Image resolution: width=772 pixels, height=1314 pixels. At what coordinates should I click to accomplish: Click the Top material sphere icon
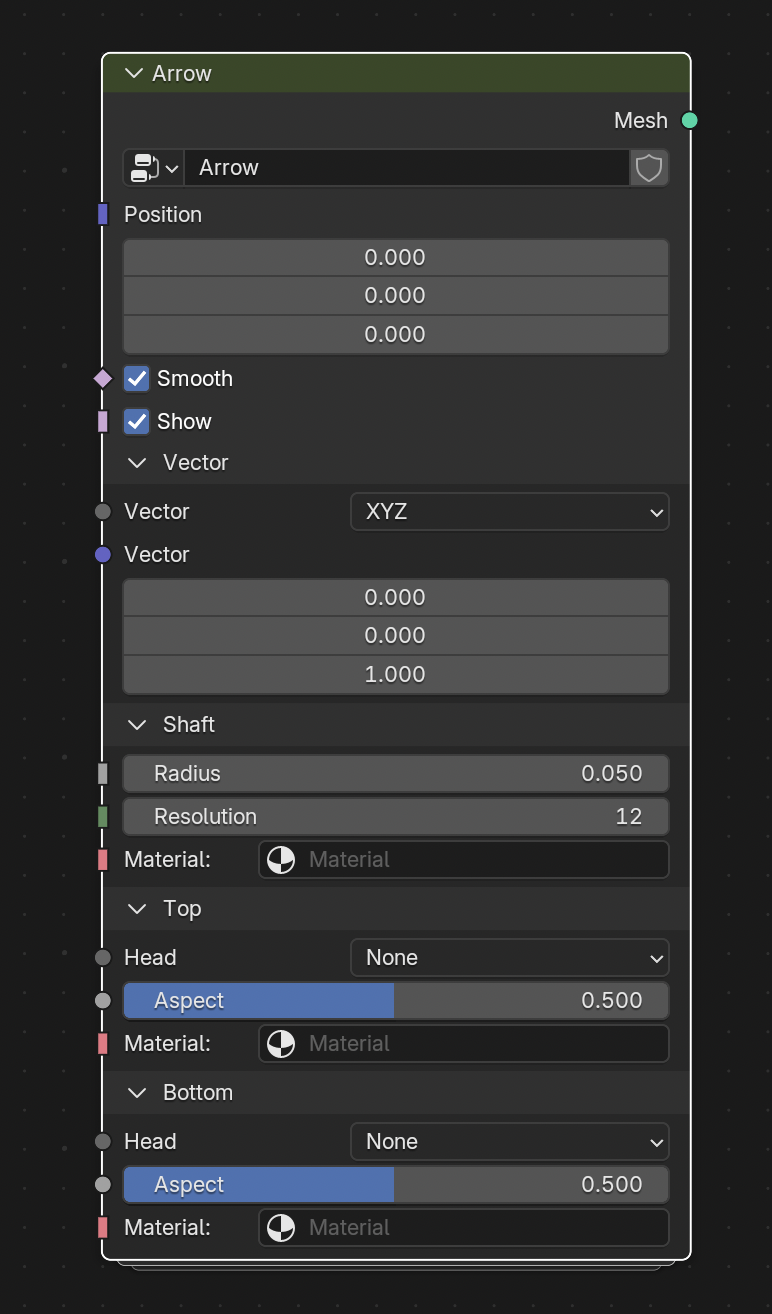281,1044
